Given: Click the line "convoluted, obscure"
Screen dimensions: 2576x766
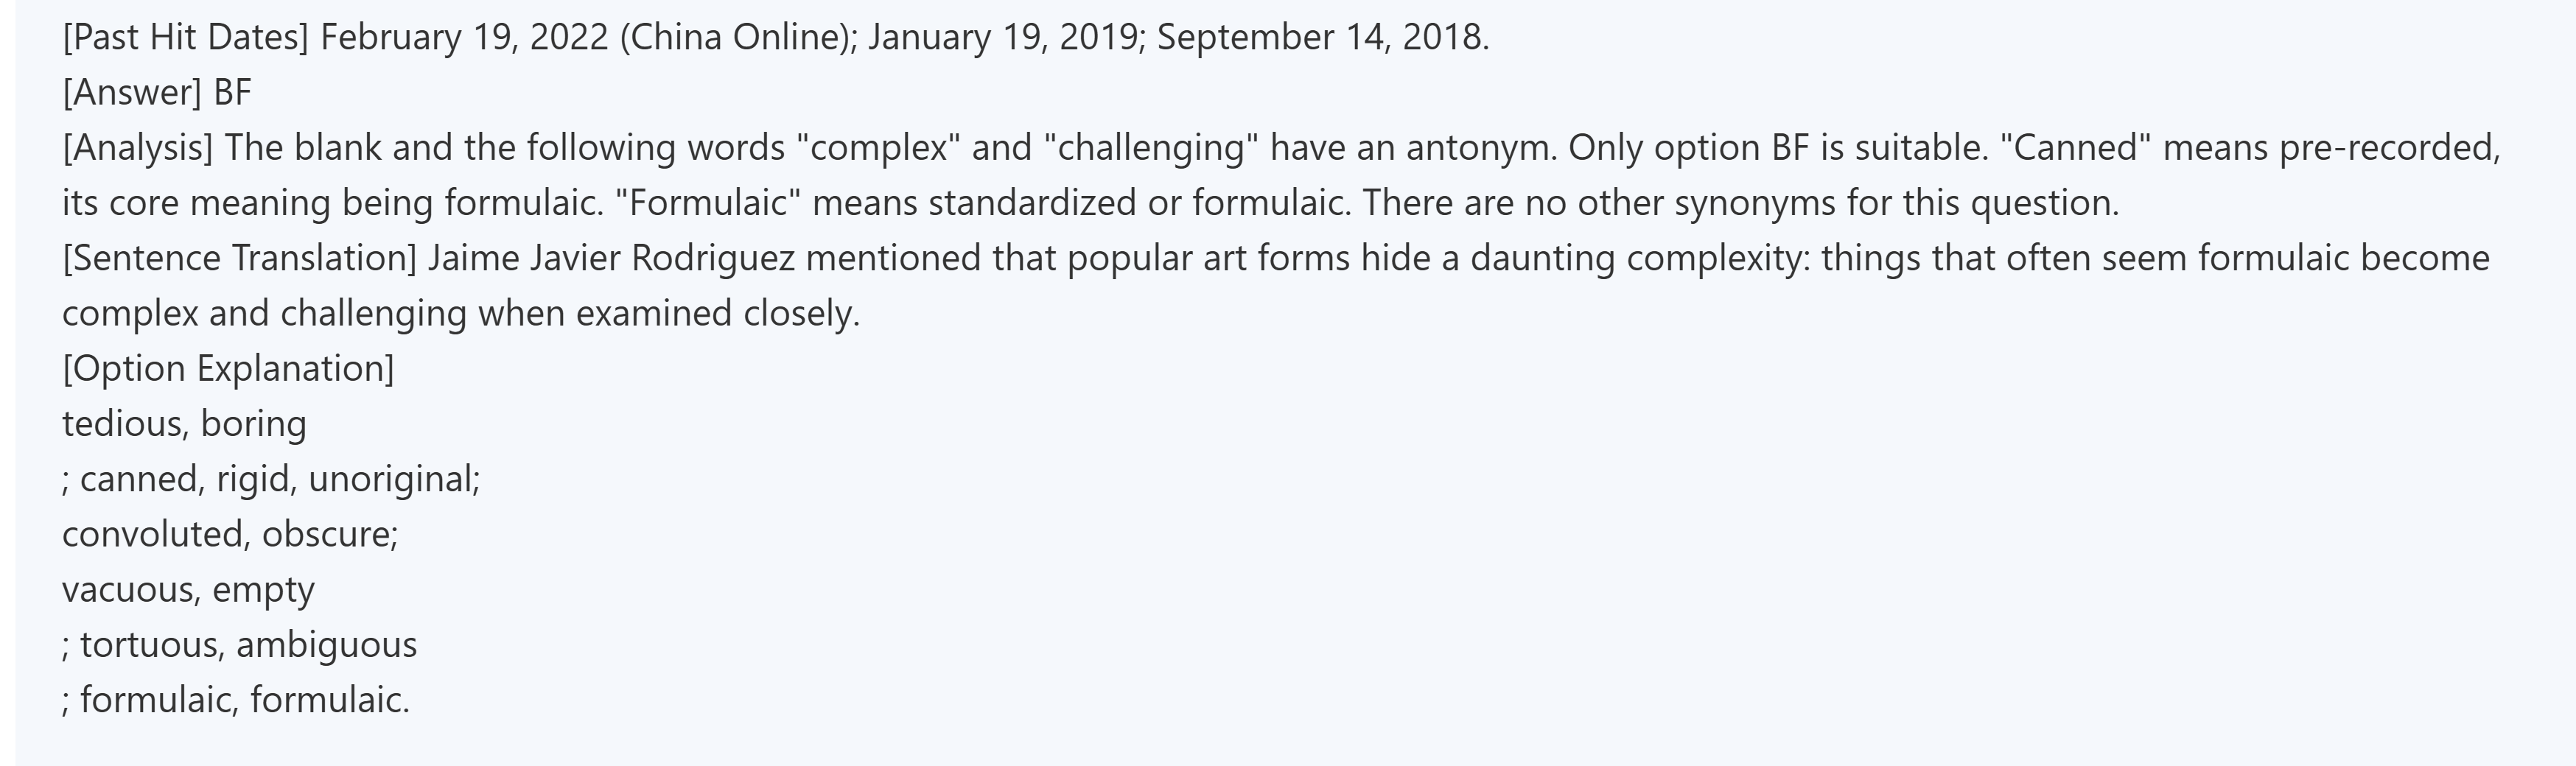Looking at the screenshot, I should click(229, 534).
